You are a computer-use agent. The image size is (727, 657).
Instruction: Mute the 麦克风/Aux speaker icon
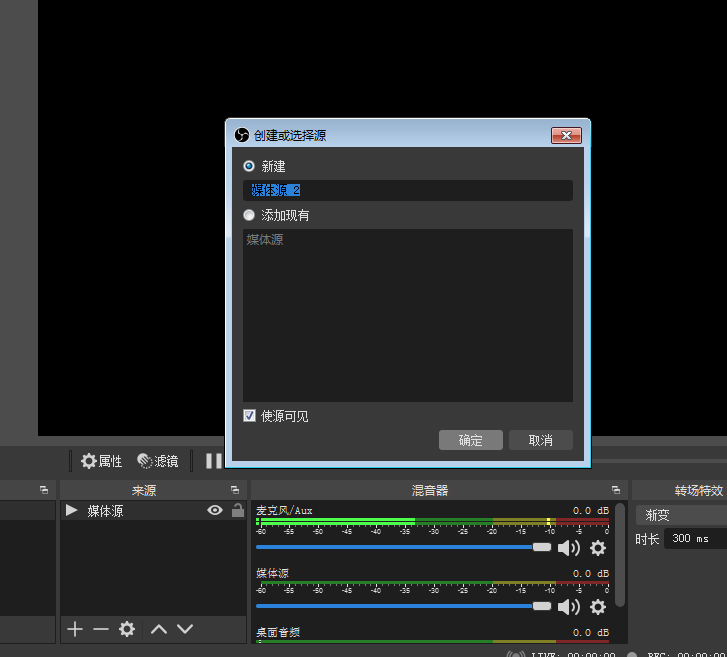coord(568,548)
